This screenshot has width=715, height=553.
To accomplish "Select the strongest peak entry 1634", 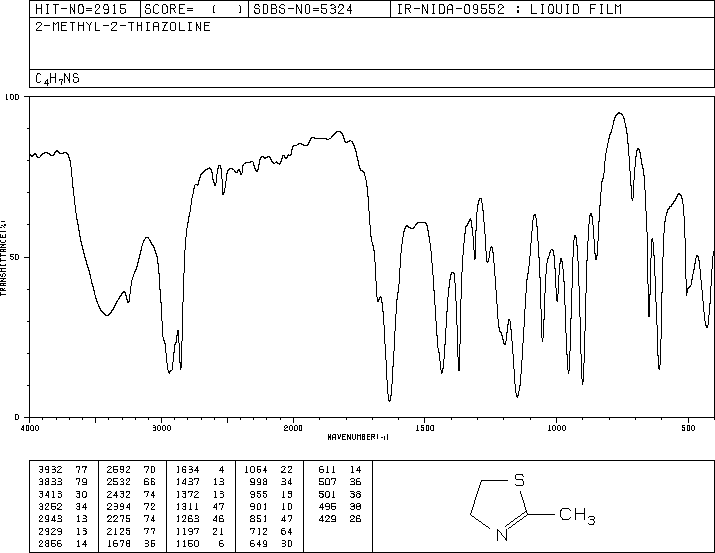I will (x=187, y=470).
